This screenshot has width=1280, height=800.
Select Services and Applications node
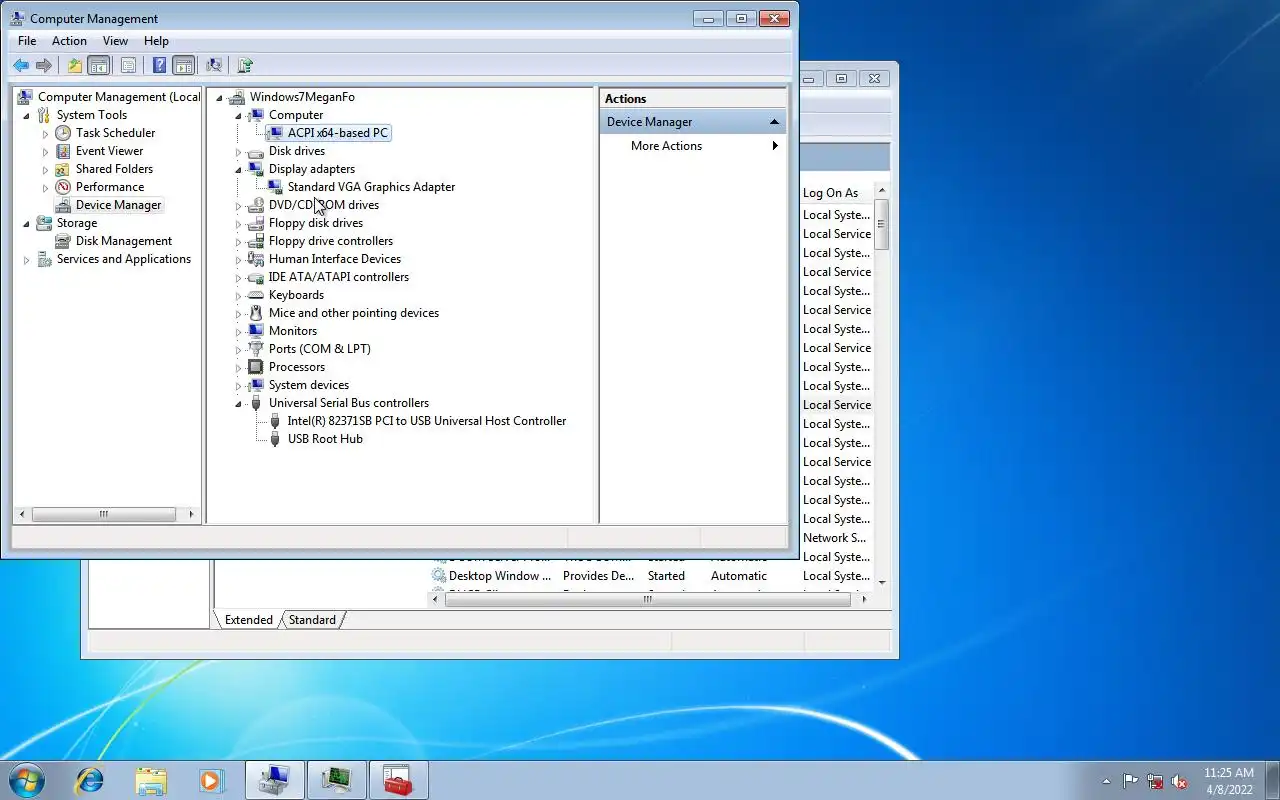pyautogui.click(x=124, y=259)
